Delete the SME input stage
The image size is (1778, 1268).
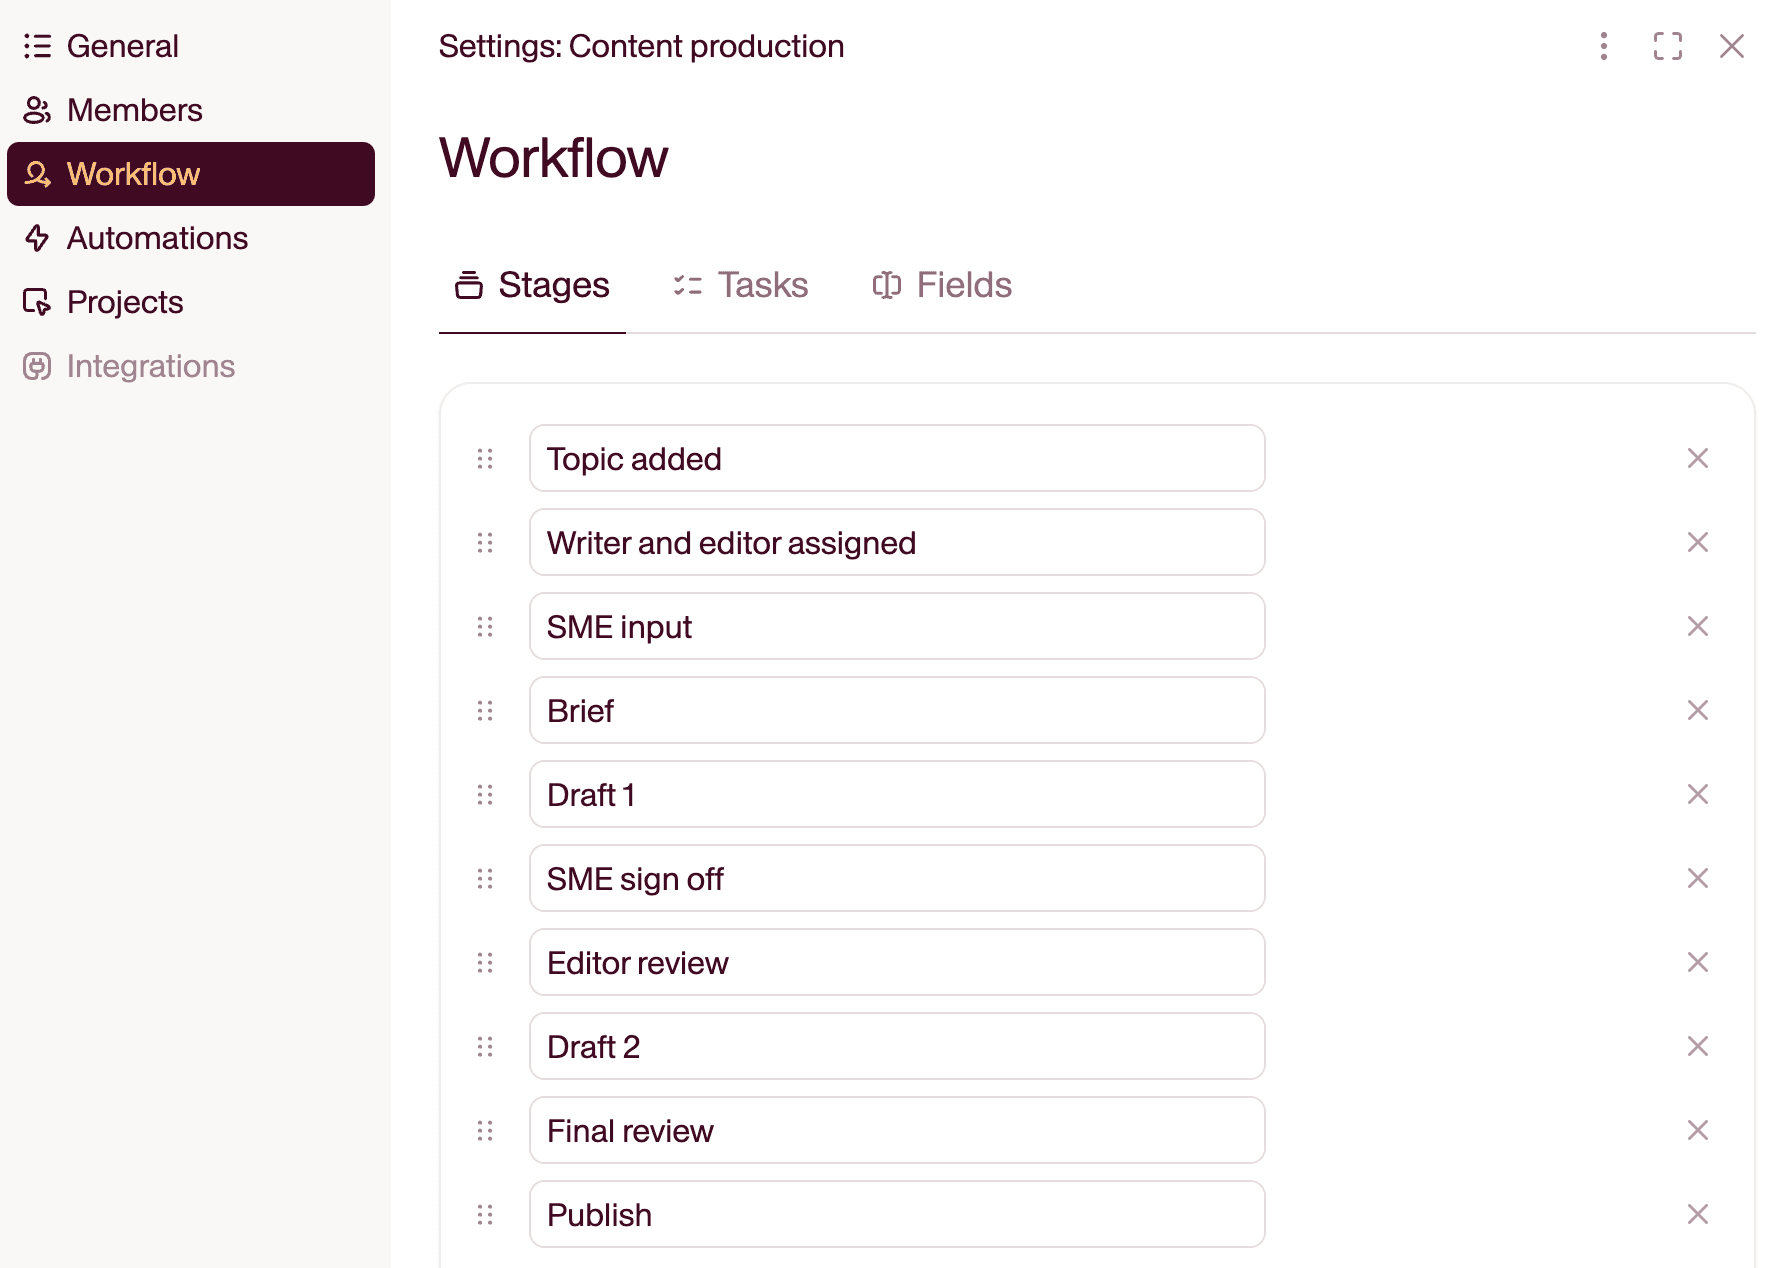pyautogui.click(x=1697, y=626)
